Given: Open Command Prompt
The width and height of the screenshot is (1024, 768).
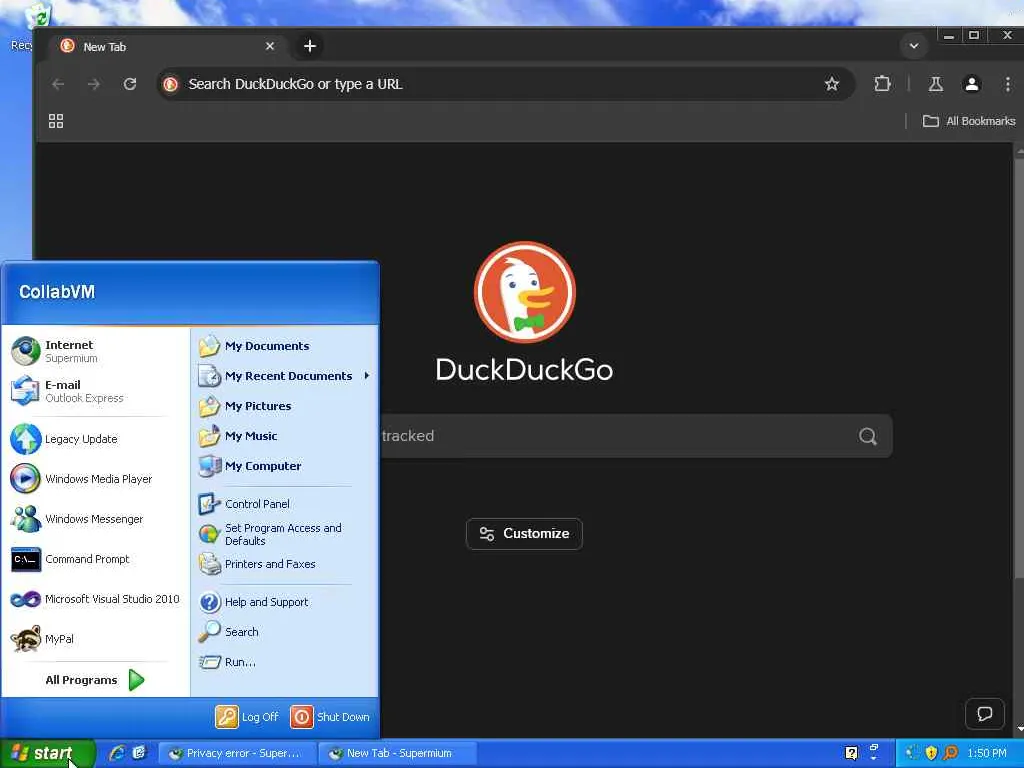Looking at the screenshot, I should (95, 559).
